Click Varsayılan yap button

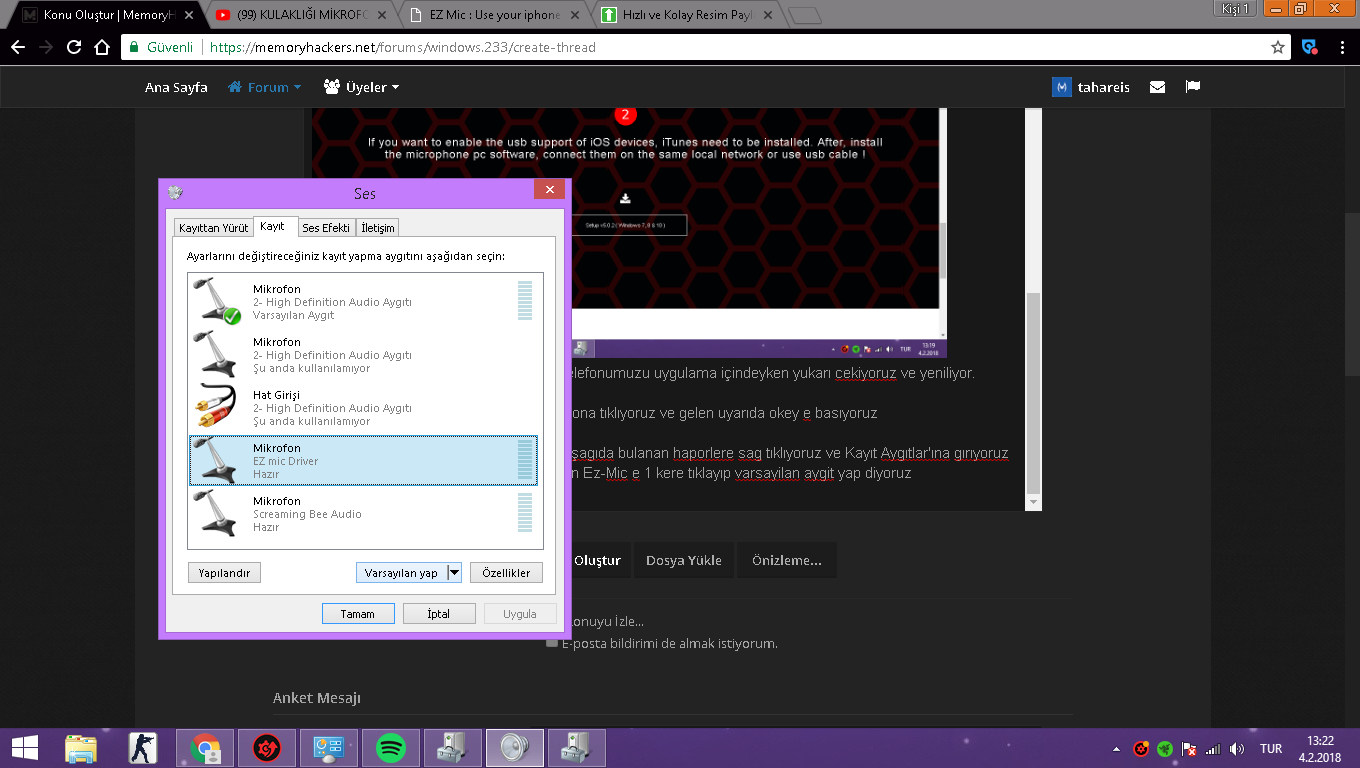click(401, 573)
